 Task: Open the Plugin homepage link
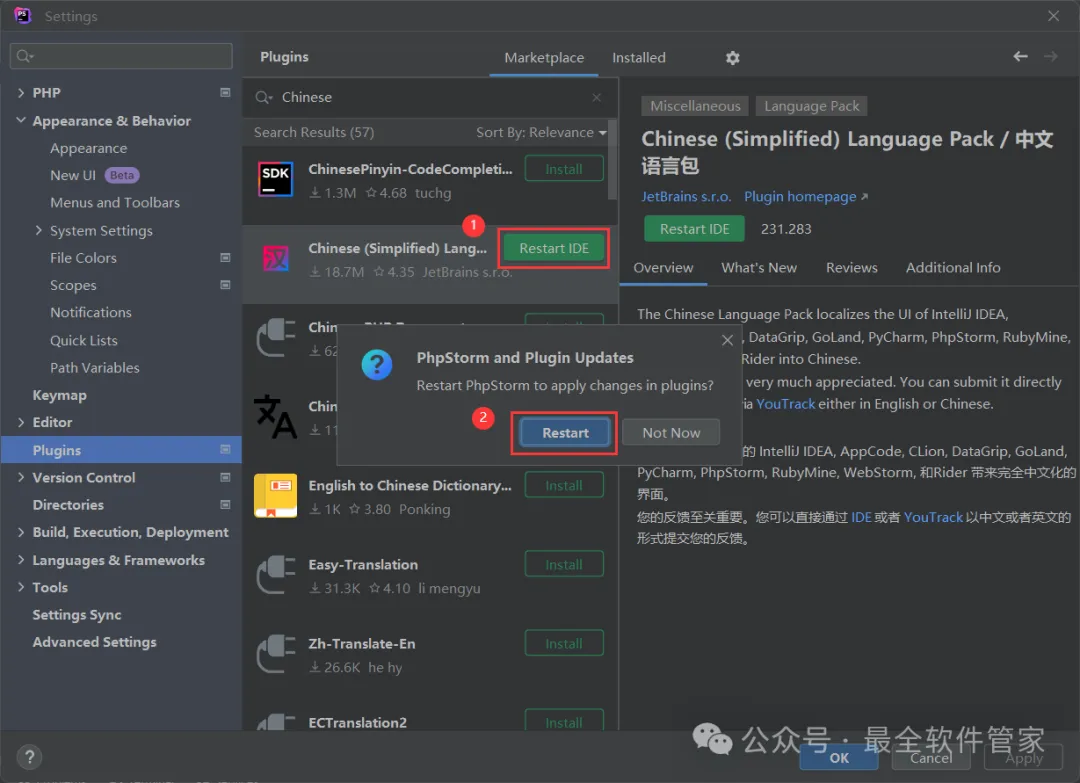(x=806, y=196)
